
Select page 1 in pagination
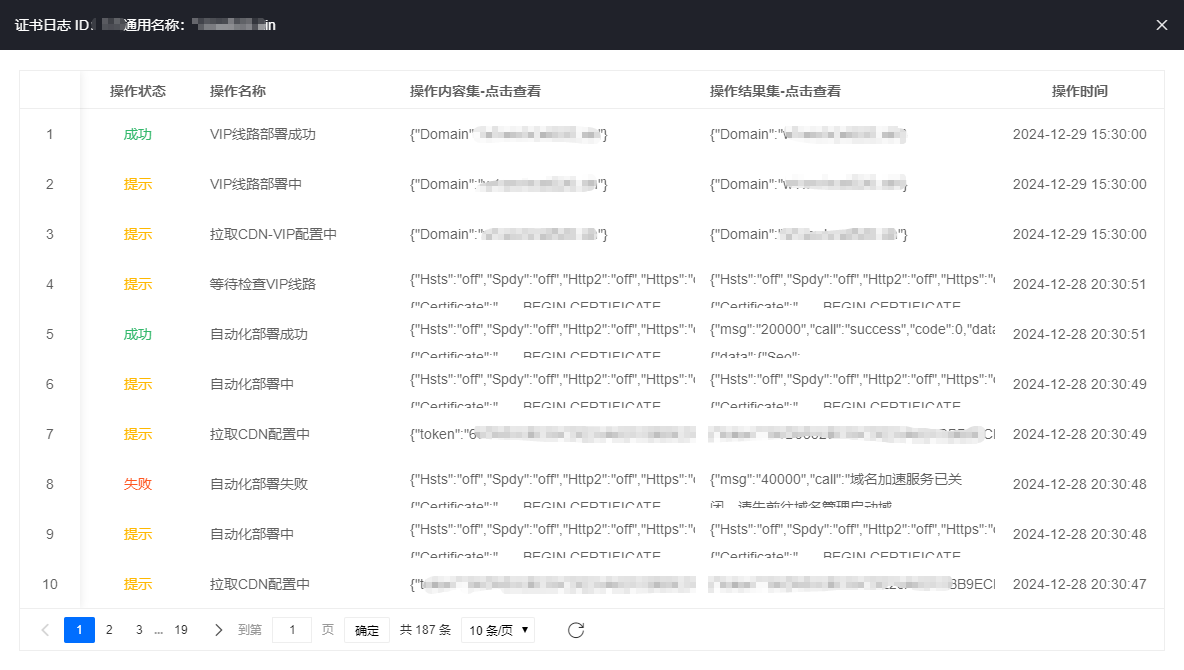[79, 630]
